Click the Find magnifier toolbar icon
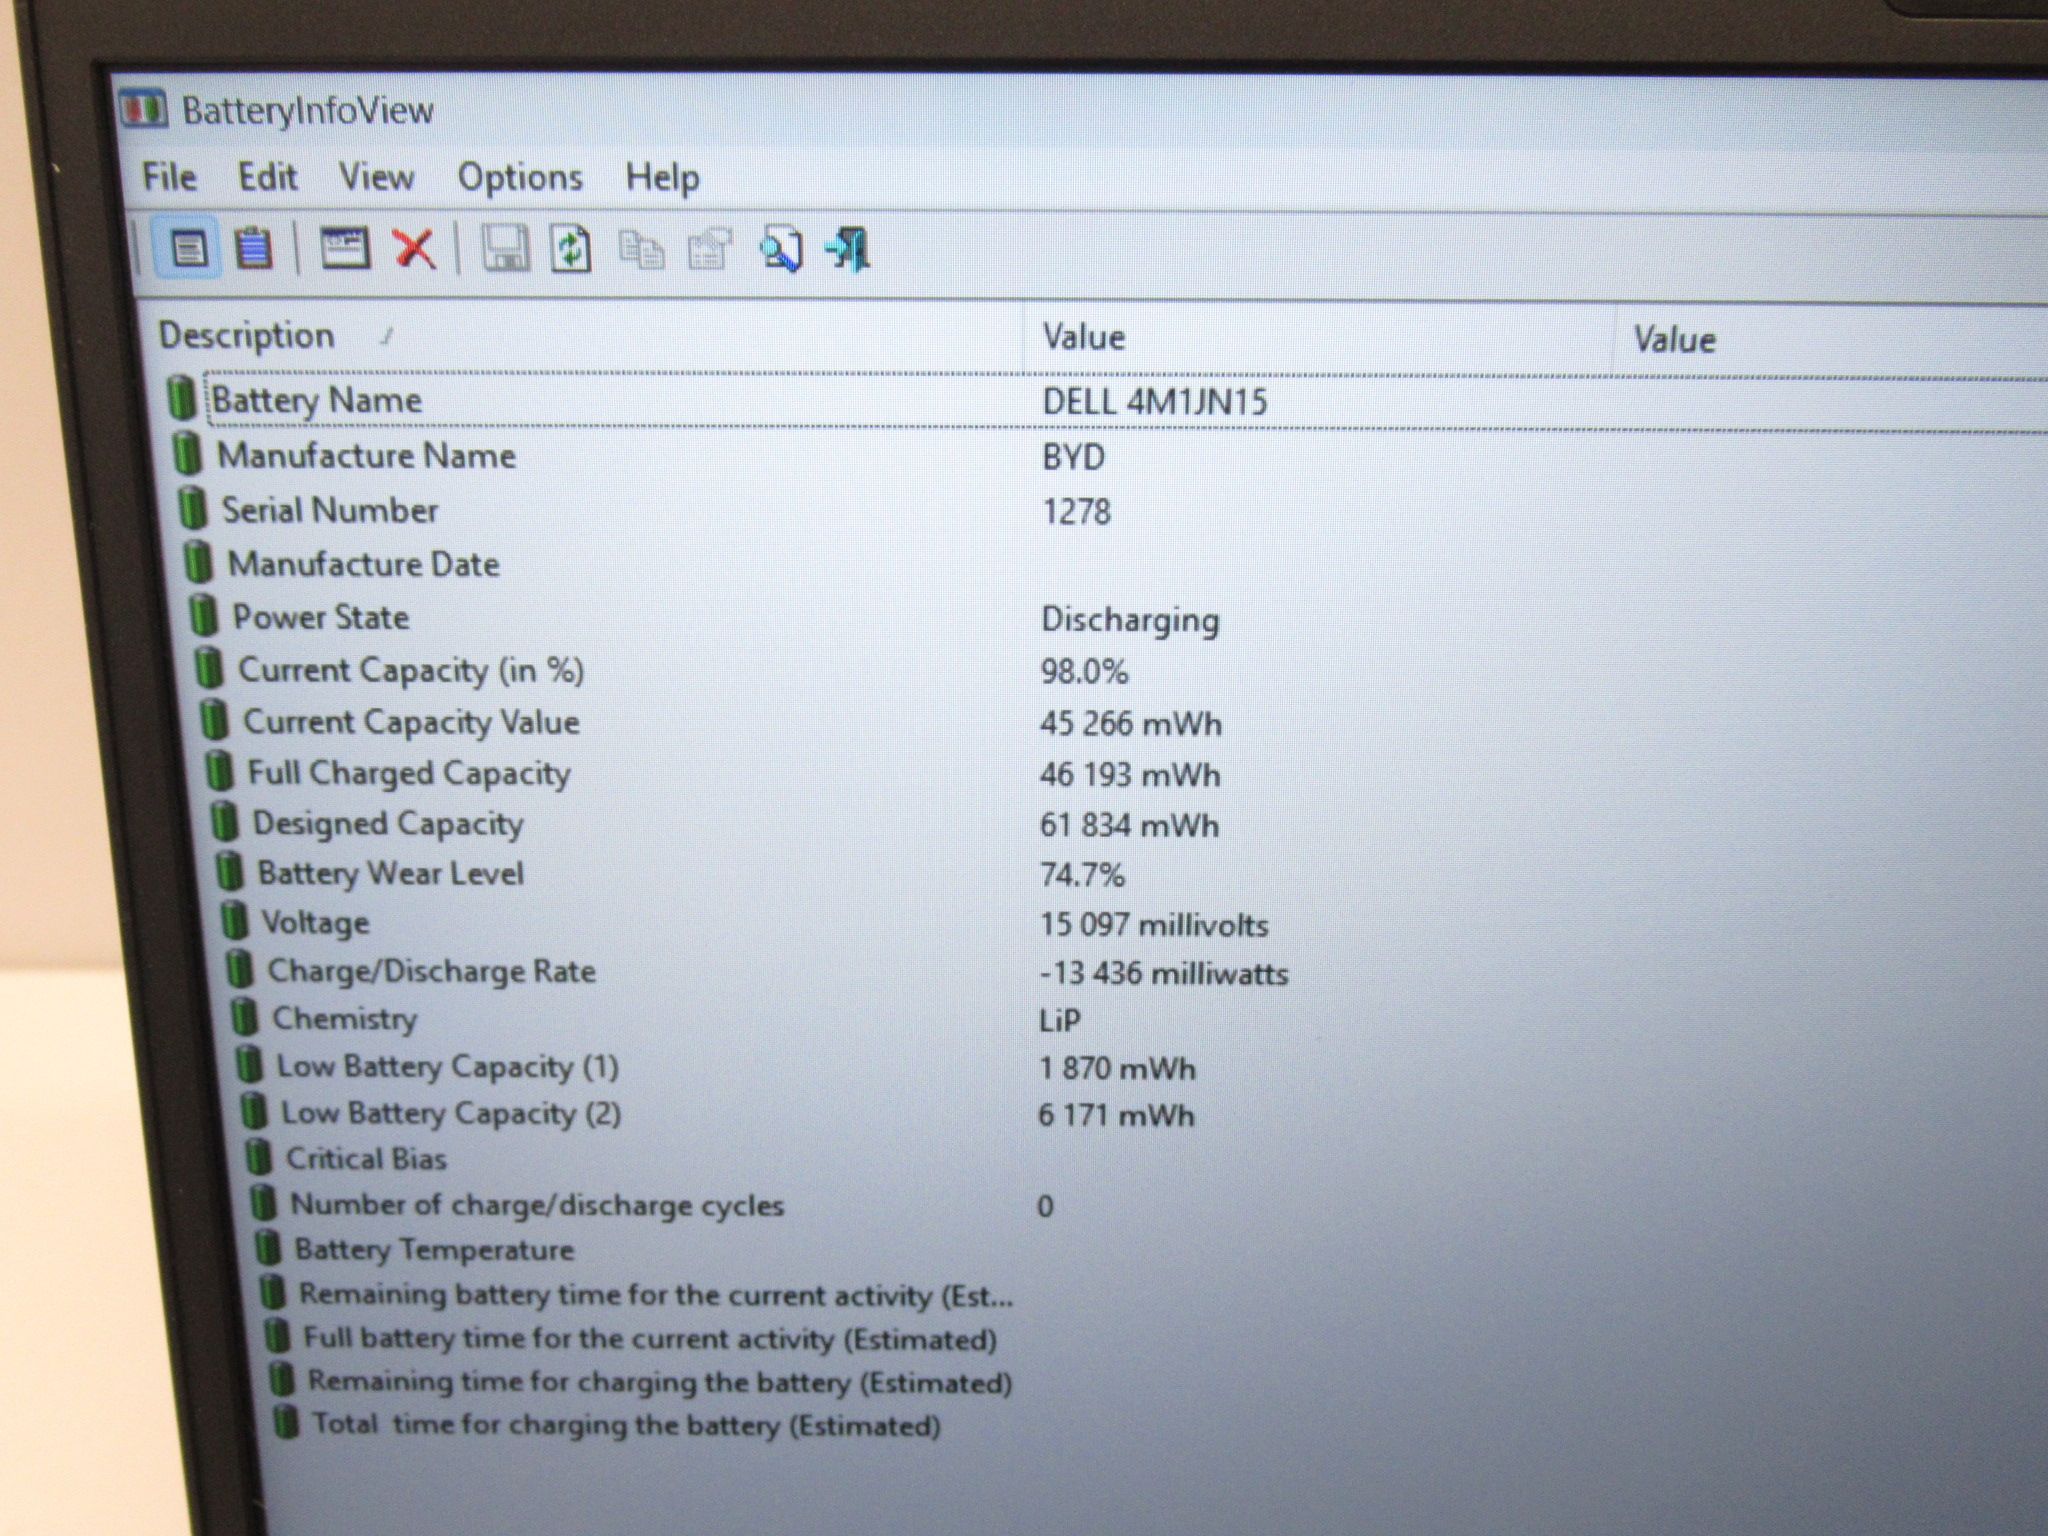Screen dimensions: 2048x1536 click(x=781, y=249)
